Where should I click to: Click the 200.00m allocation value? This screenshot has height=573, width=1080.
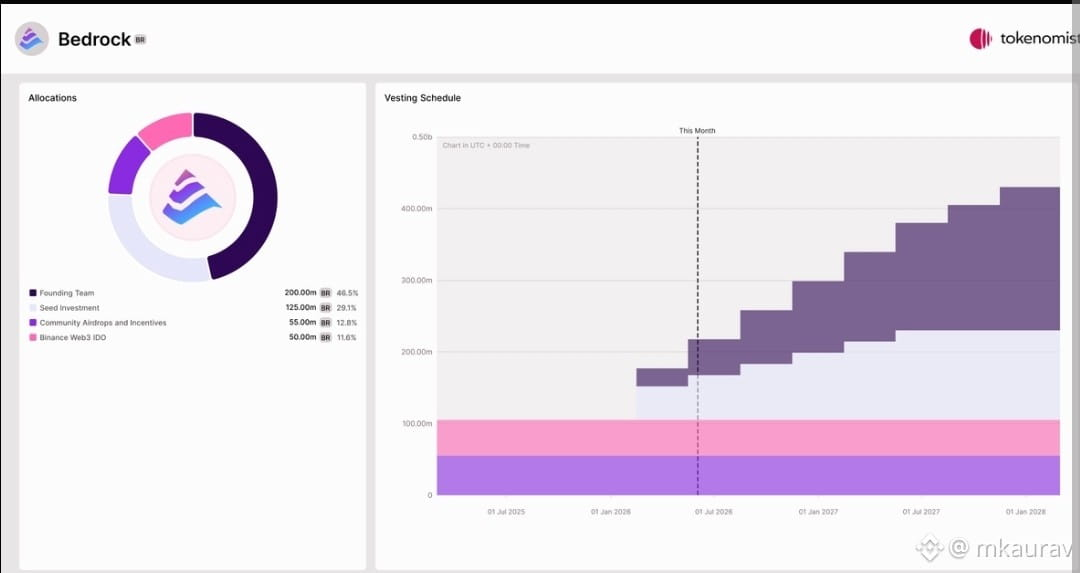(x=300, y=293)
